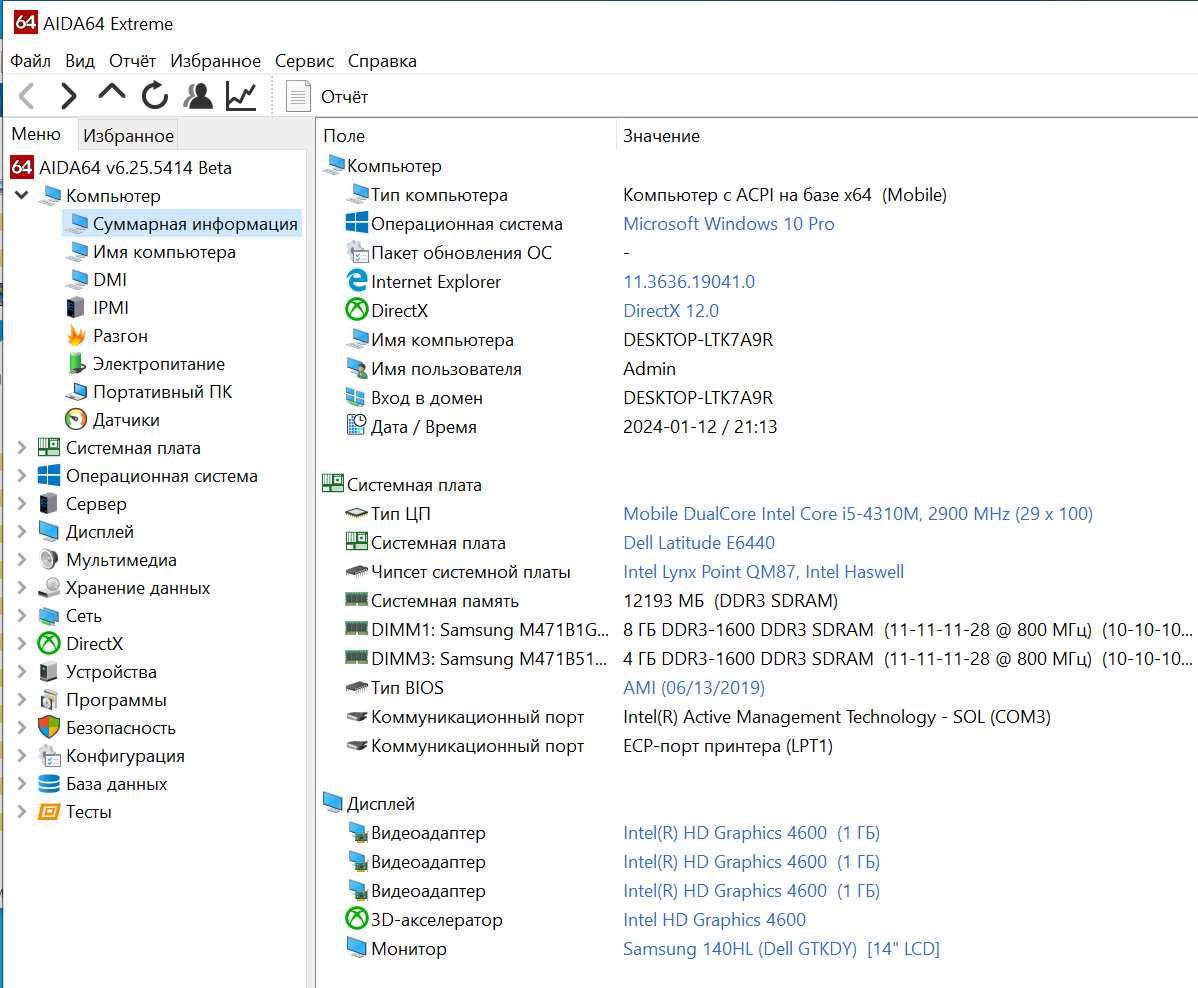Expand the Хранение данных tree node
This screenshot has width=1198, height=988.
[21, 588]
